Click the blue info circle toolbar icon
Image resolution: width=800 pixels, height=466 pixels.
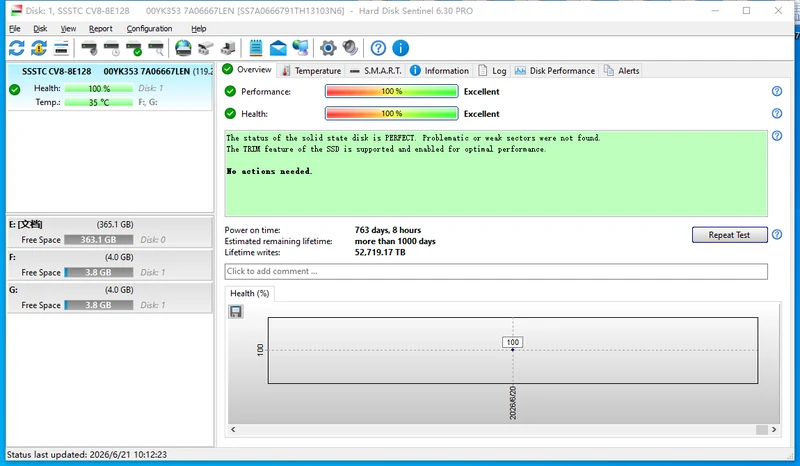coord(401,48)
